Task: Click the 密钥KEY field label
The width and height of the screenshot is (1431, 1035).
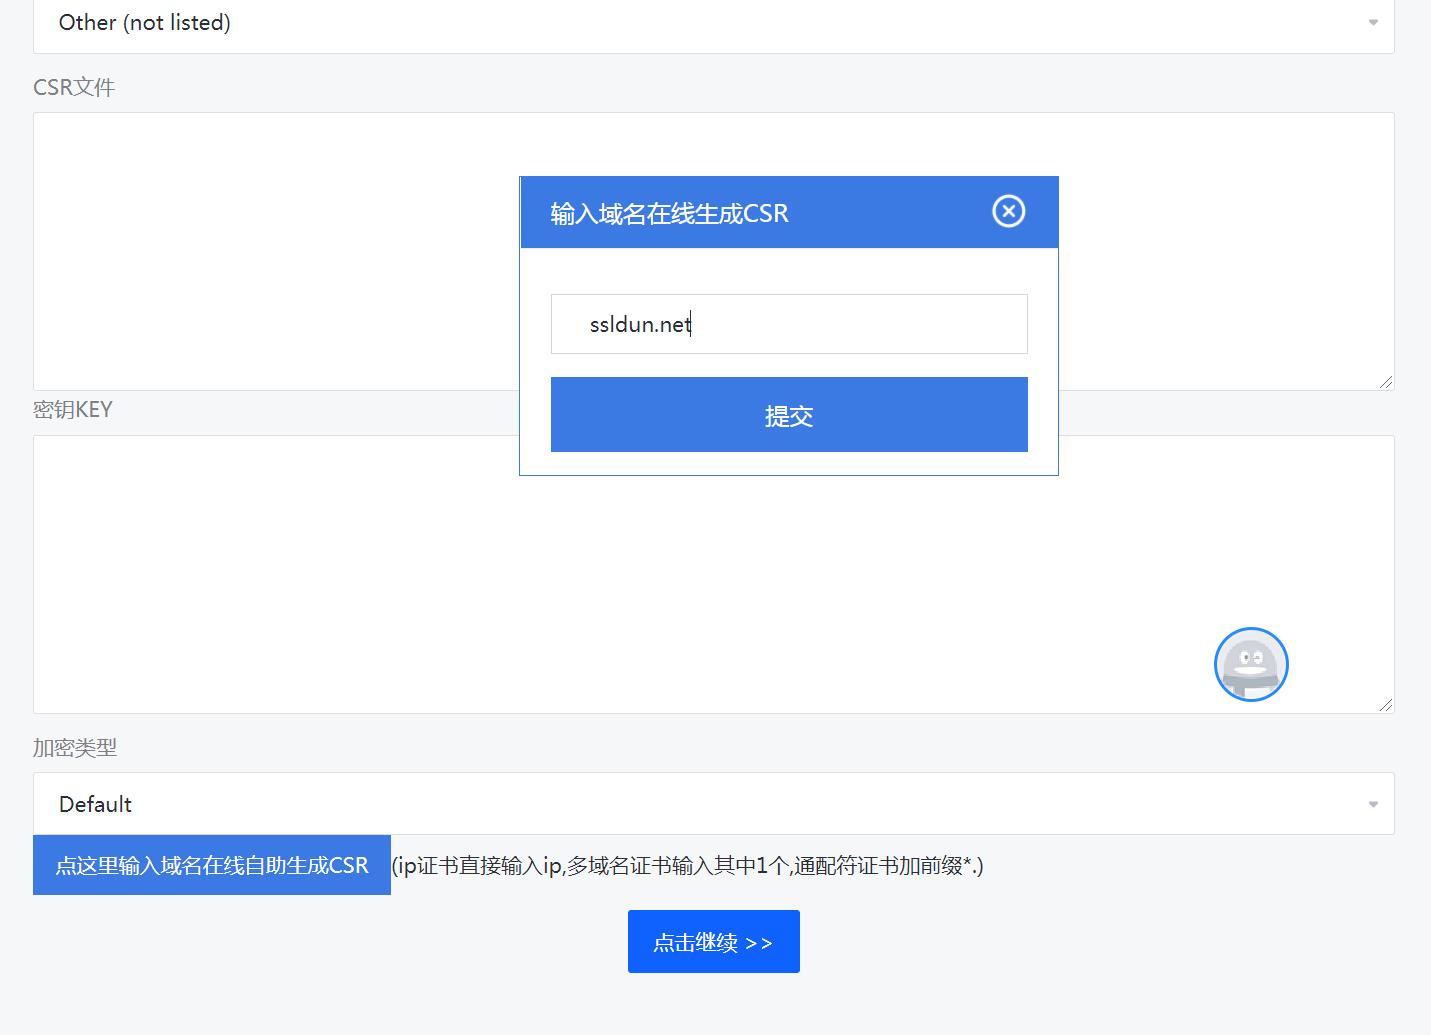Action: 73,410
